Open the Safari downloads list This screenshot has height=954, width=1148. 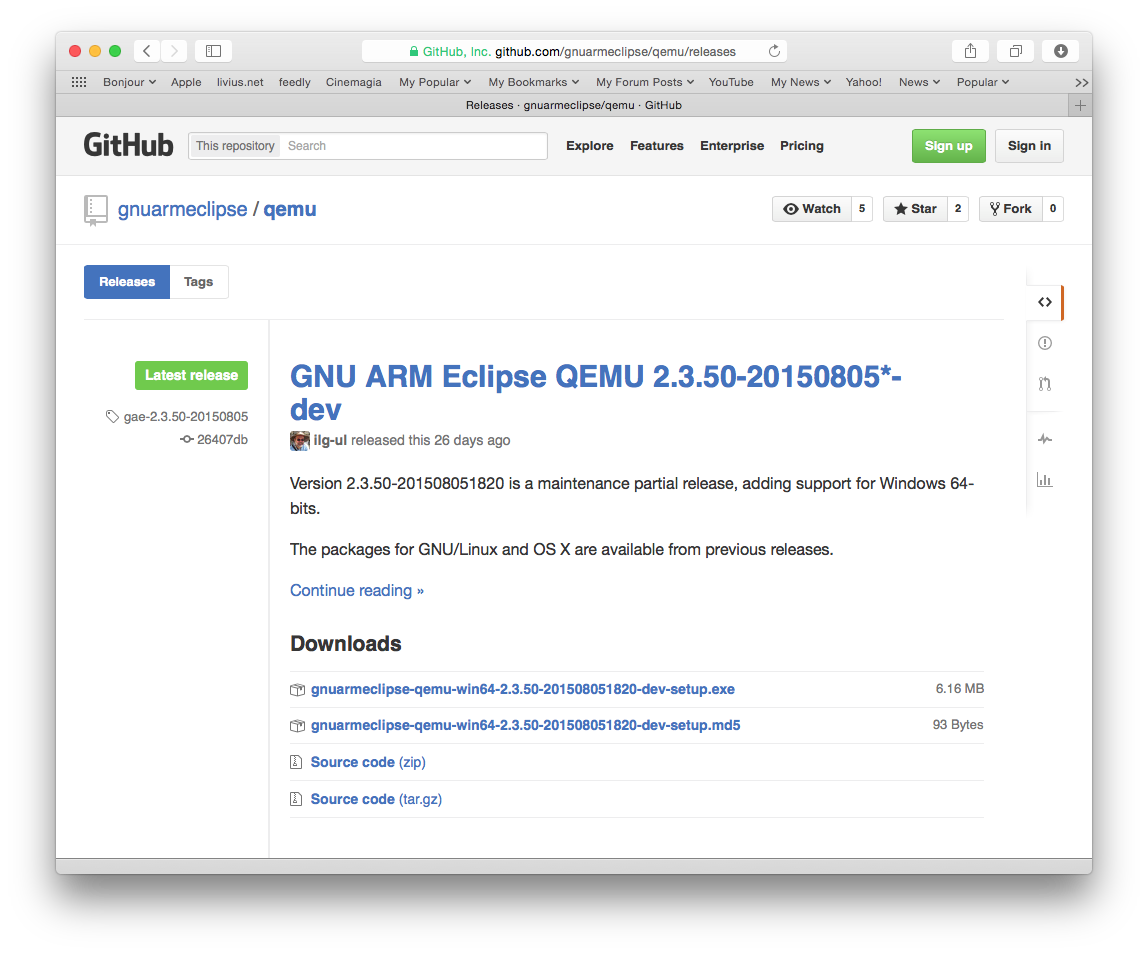coord(1061,51)
